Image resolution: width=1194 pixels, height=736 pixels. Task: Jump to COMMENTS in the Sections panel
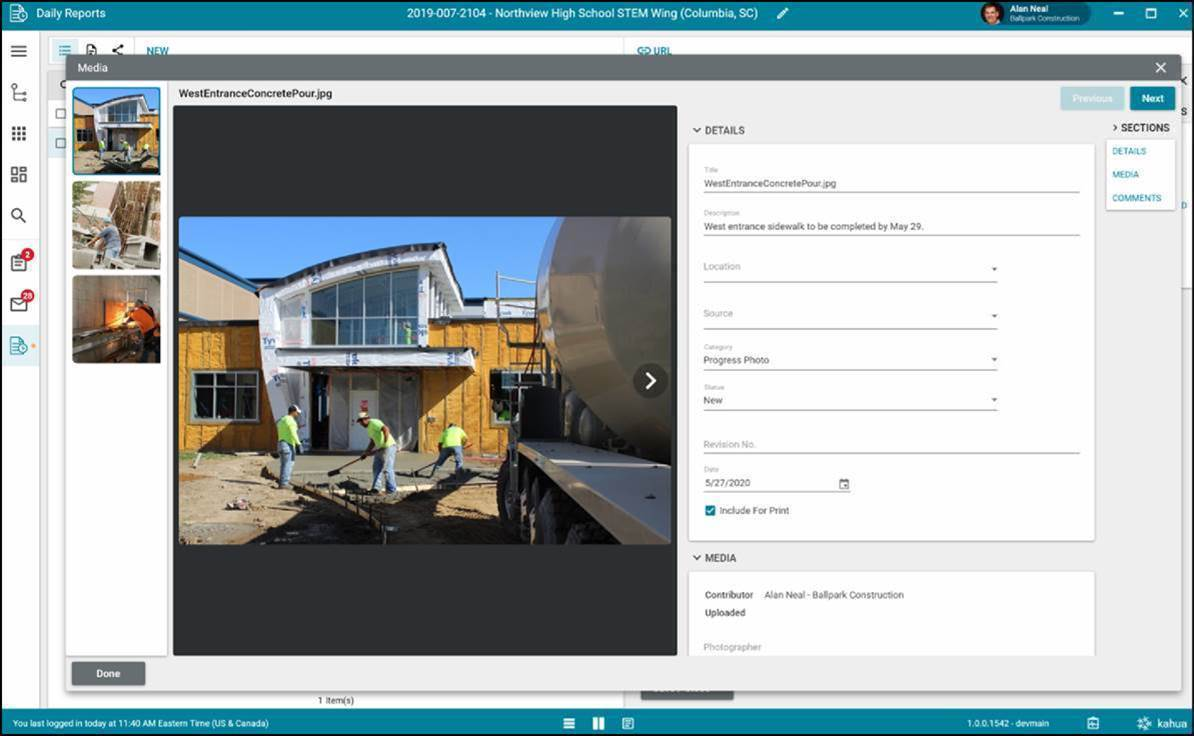coord(1136,198)
